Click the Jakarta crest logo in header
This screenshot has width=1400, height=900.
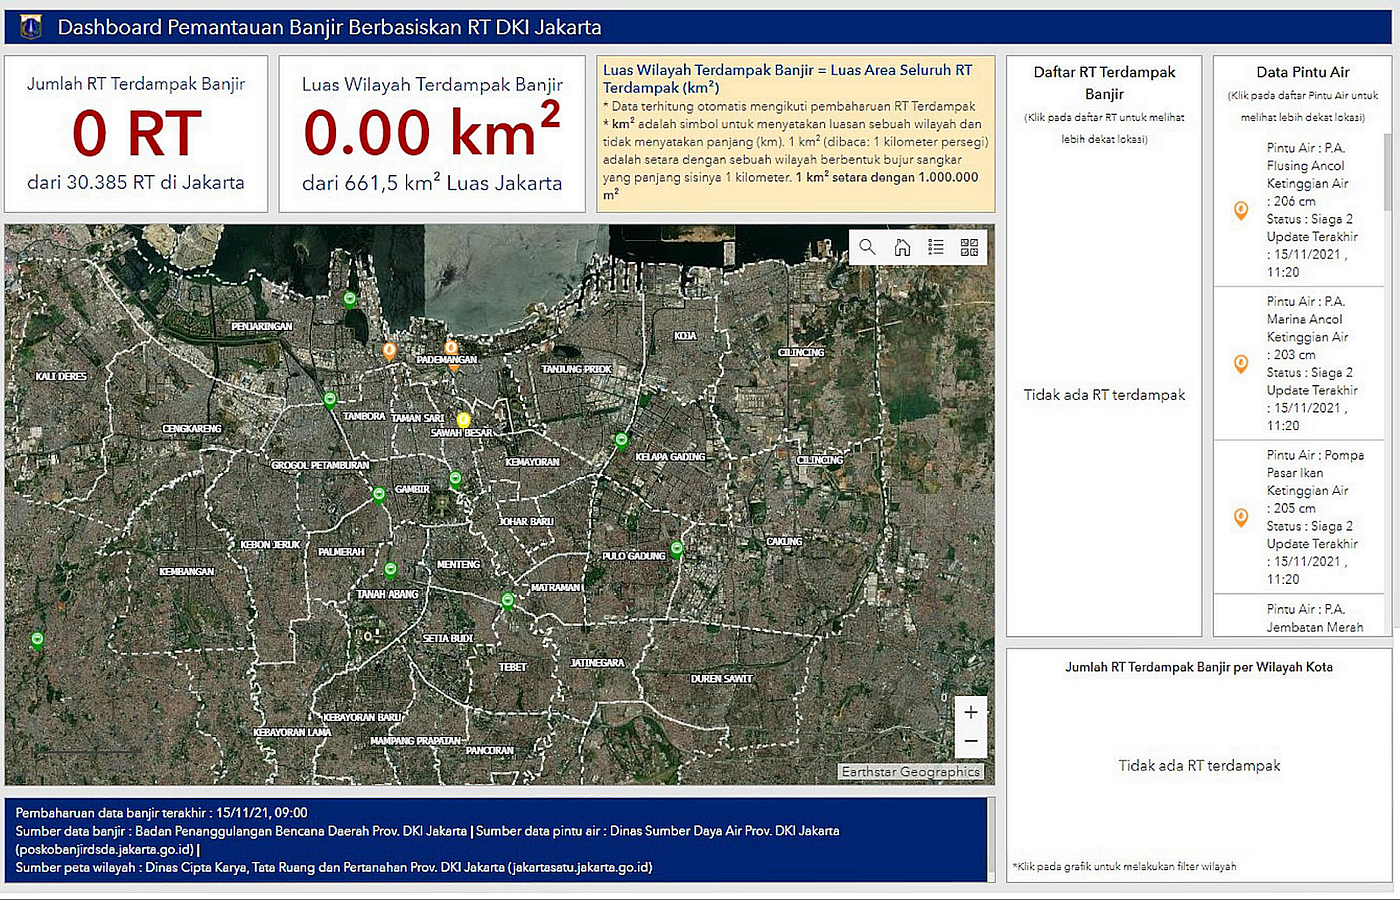tap(30, 27)
